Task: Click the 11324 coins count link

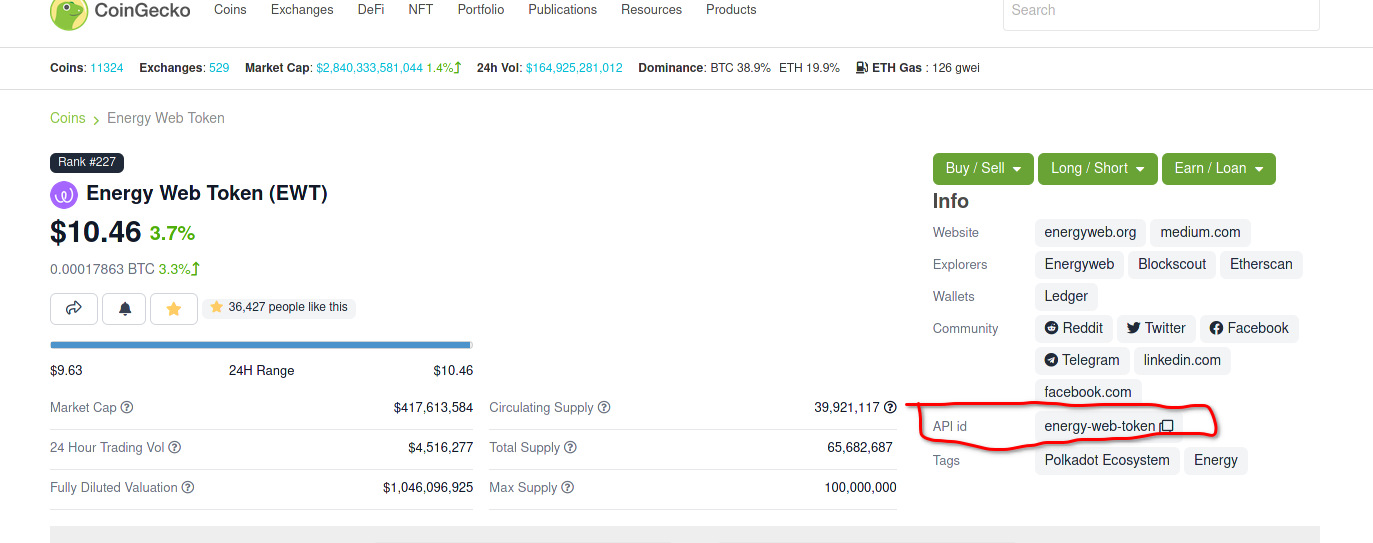Action: pyautogui.click(x=107, y=68)
